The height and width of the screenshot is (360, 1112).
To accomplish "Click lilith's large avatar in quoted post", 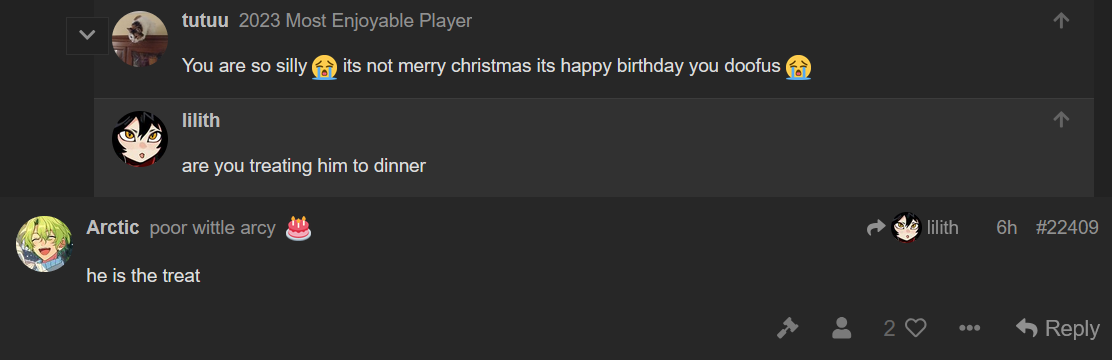I will 140,139.
